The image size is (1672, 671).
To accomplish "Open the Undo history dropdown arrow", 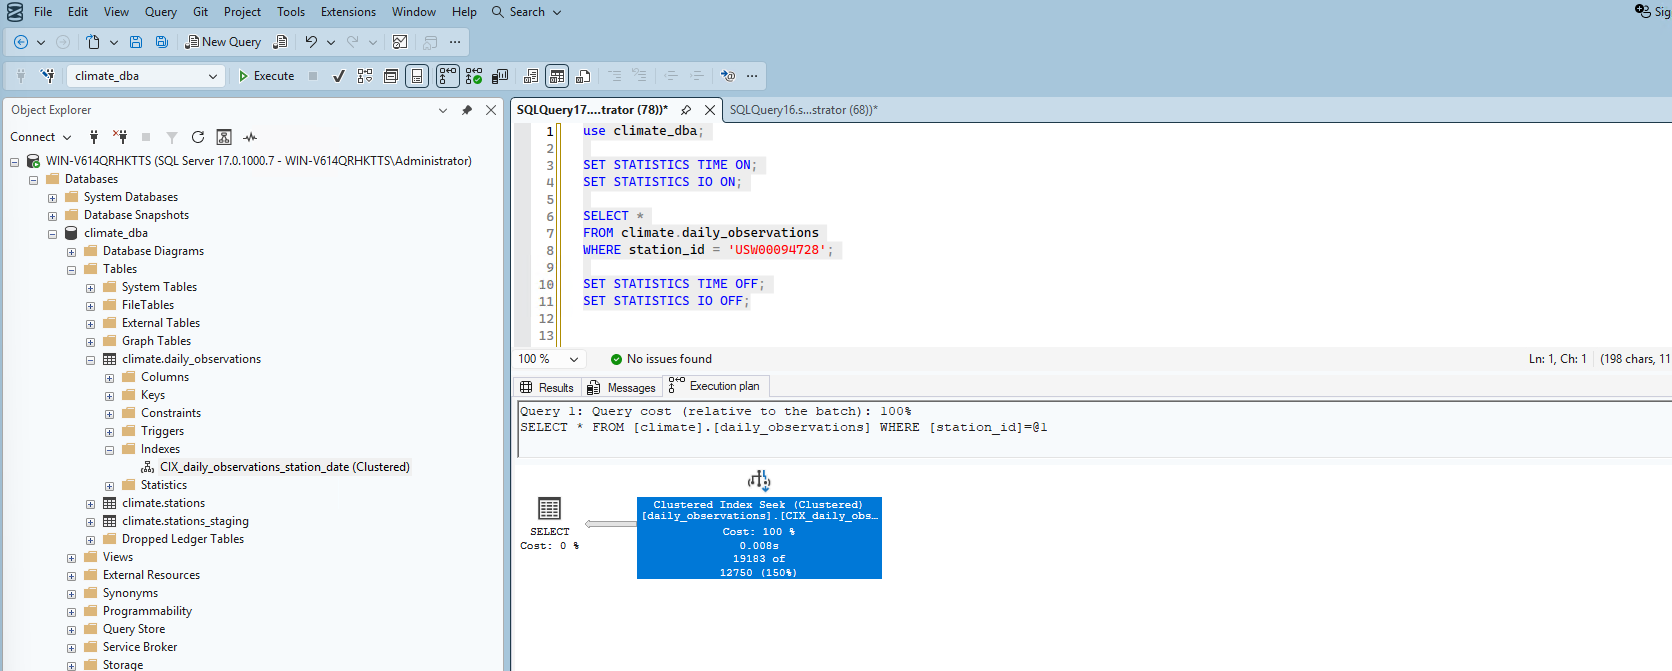I will tap(331, 42).
